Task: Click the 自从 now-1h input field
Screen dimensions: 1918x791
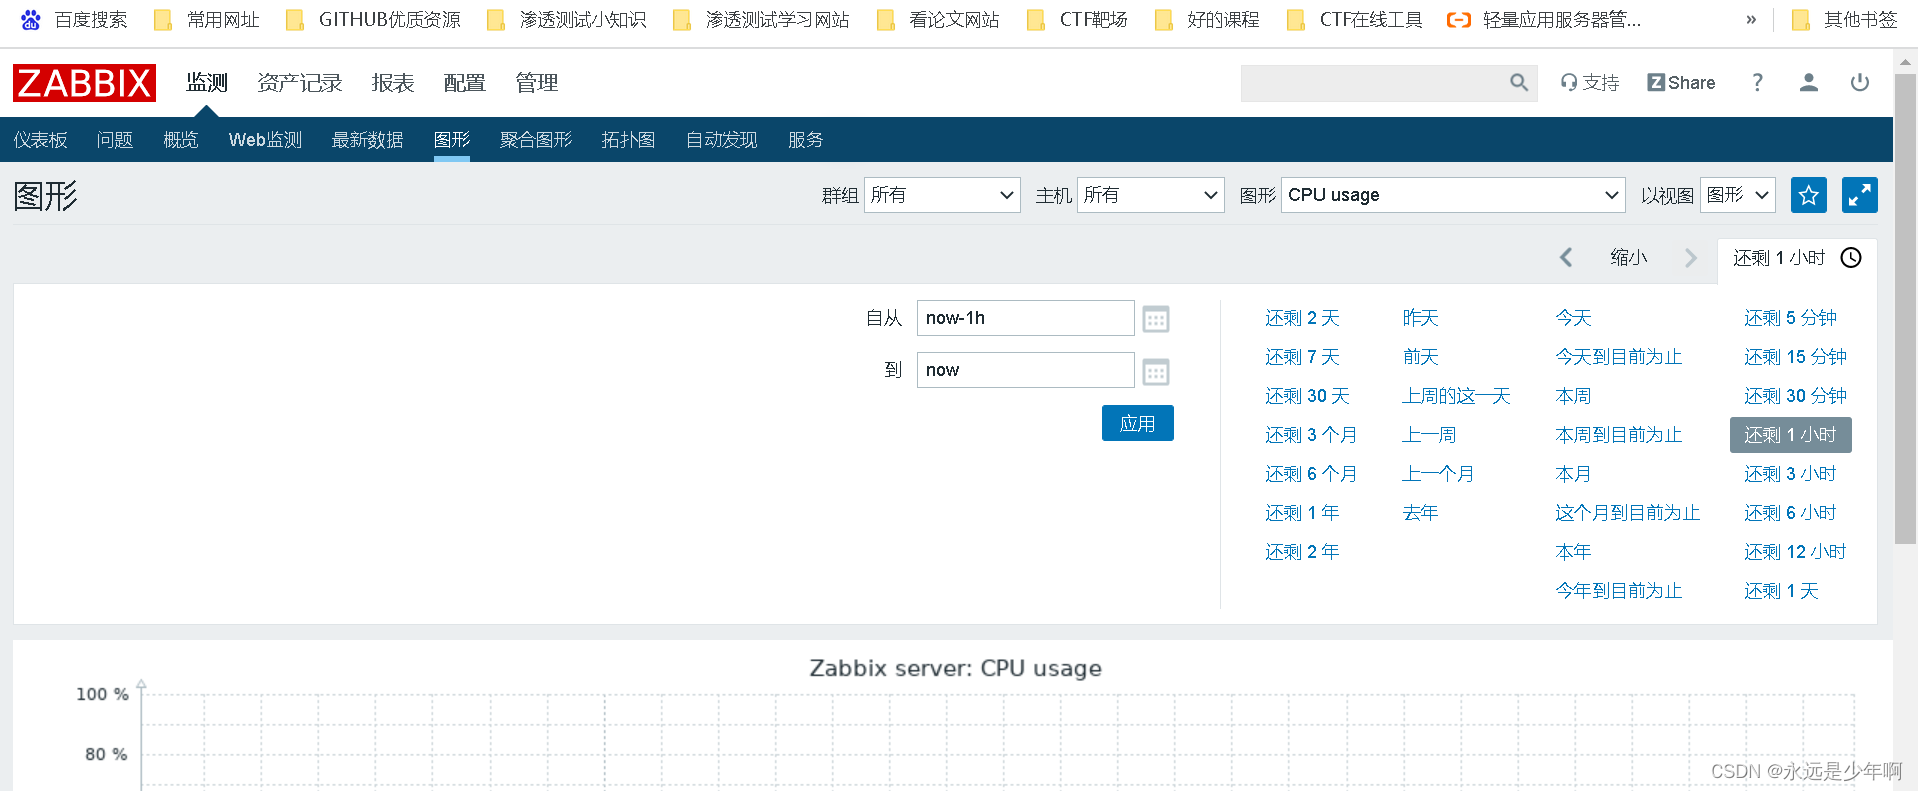Action: coord(1025,318)
